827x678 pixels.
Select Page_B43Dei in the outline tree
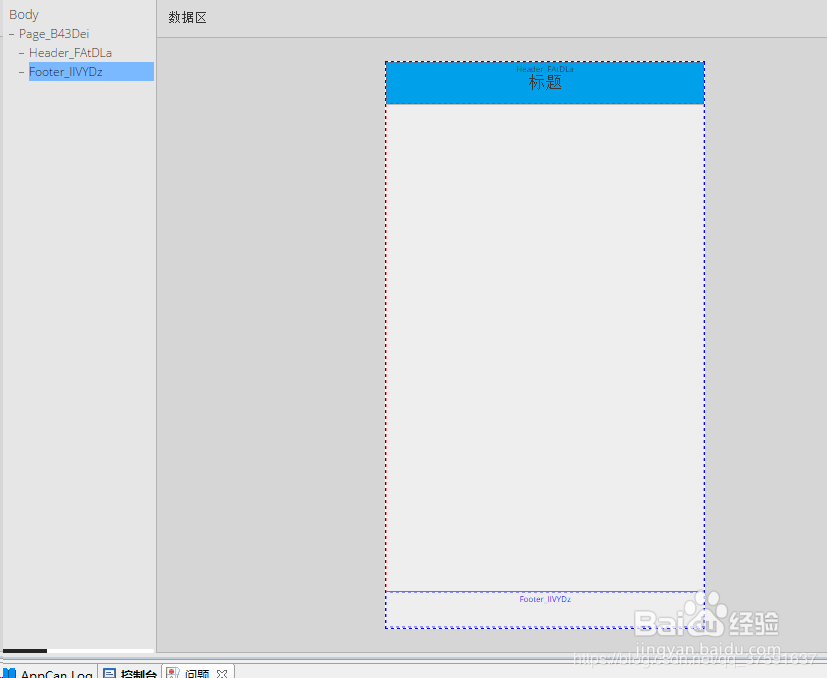(x=54, y=34)
